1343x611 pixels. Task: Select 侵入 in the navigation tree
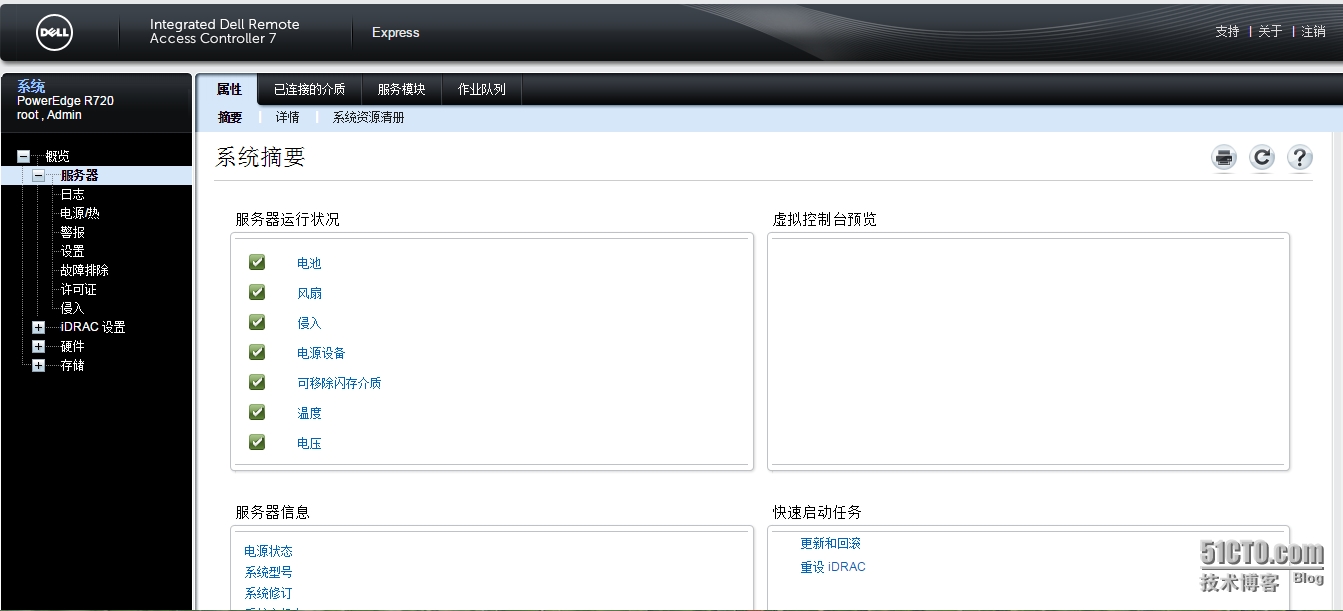(x=72, y=308)
